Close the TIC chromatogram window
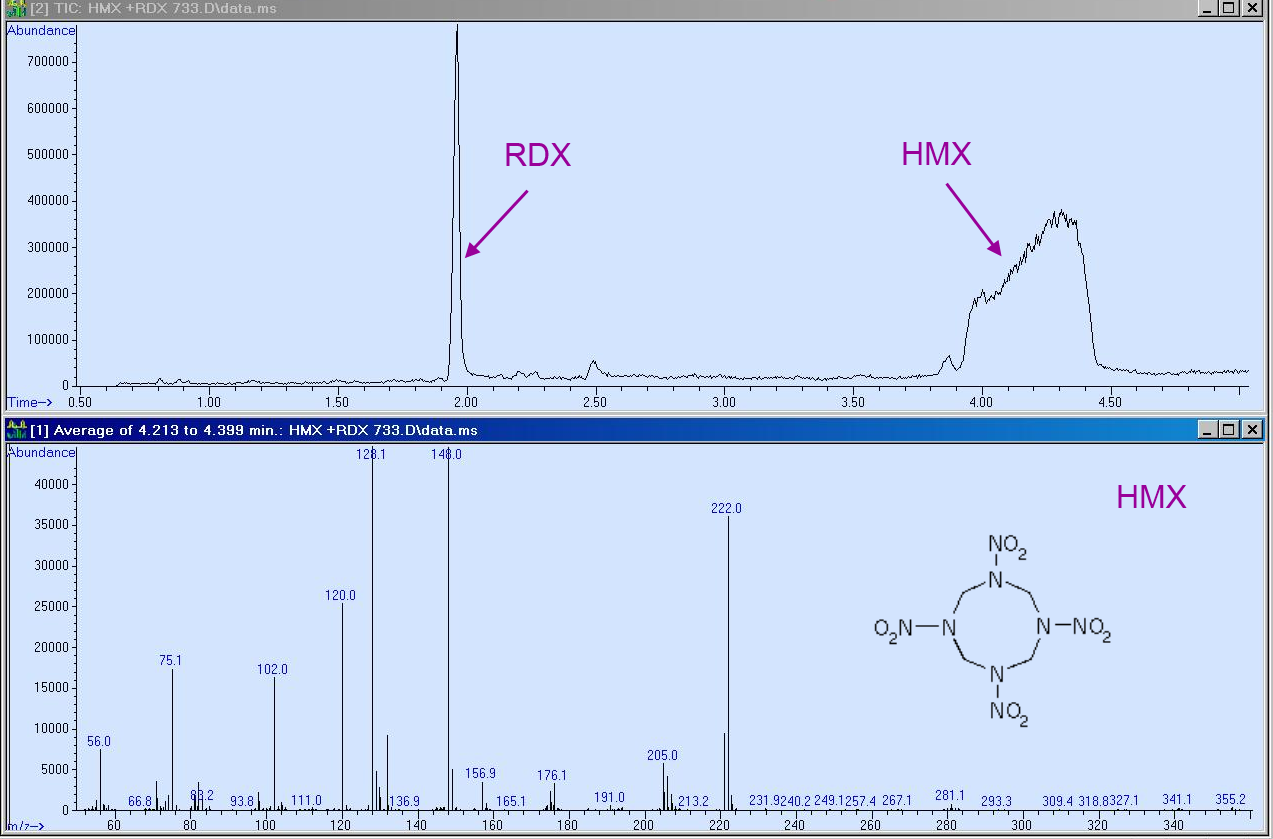1273x839 pixels. point(1252,8)
